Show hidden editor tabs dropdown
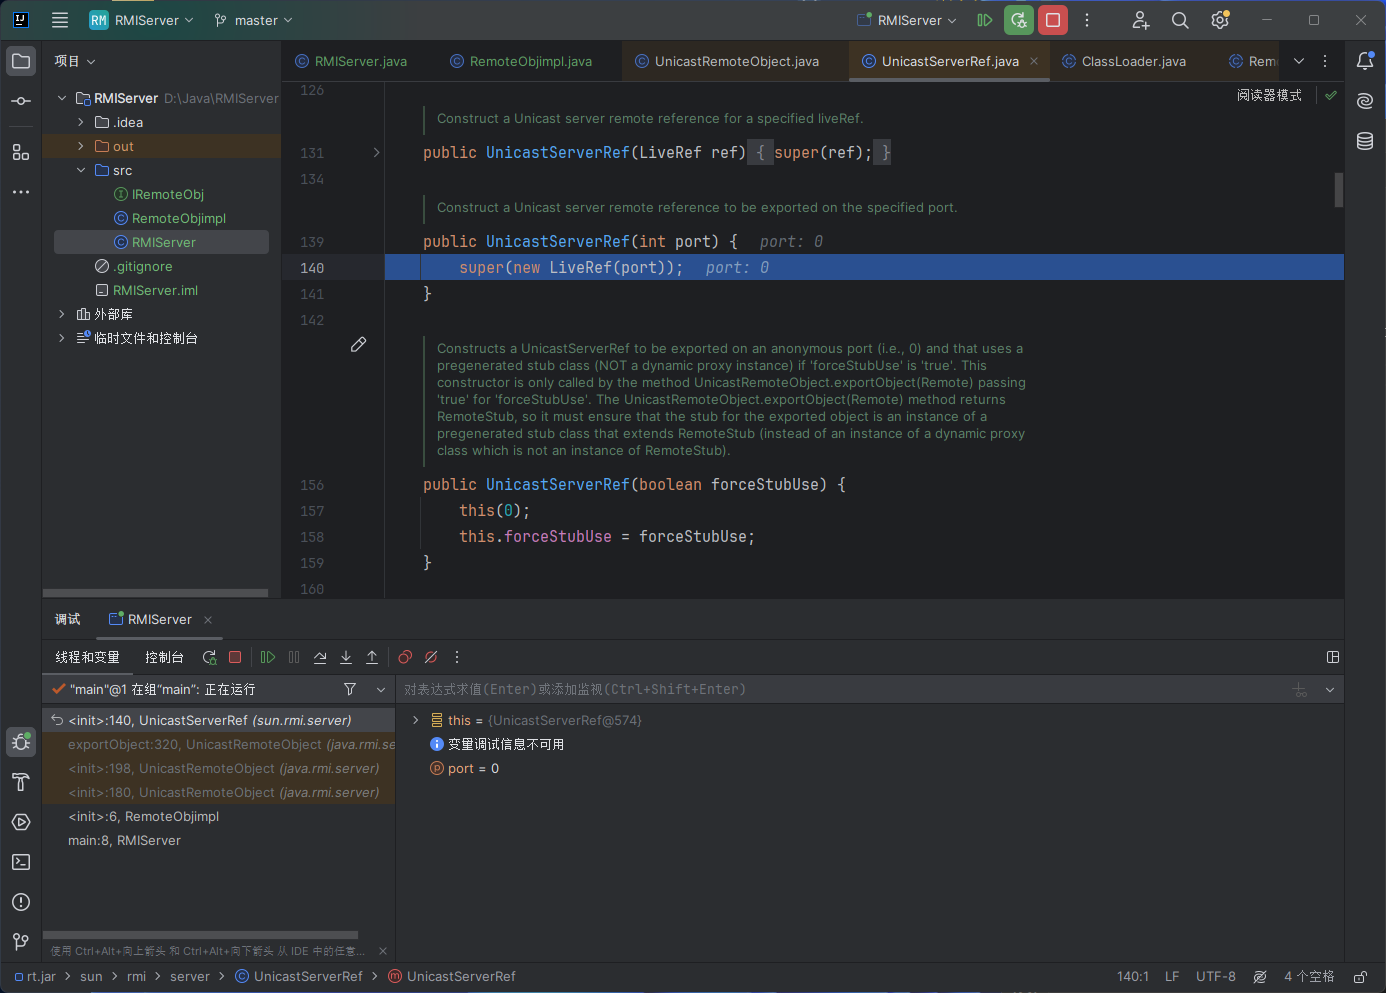The image size is (1386, 993). tap(1299, 61)
